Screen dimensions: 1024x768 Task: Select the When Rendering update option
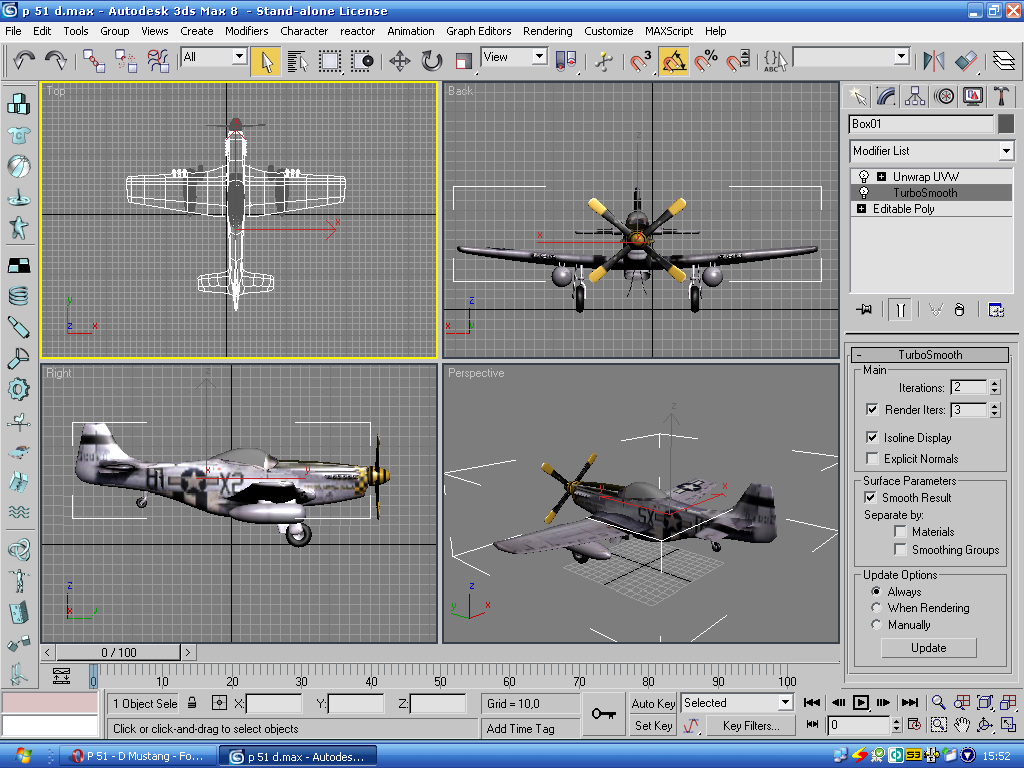pyautogui.click(x=876, y=608)
